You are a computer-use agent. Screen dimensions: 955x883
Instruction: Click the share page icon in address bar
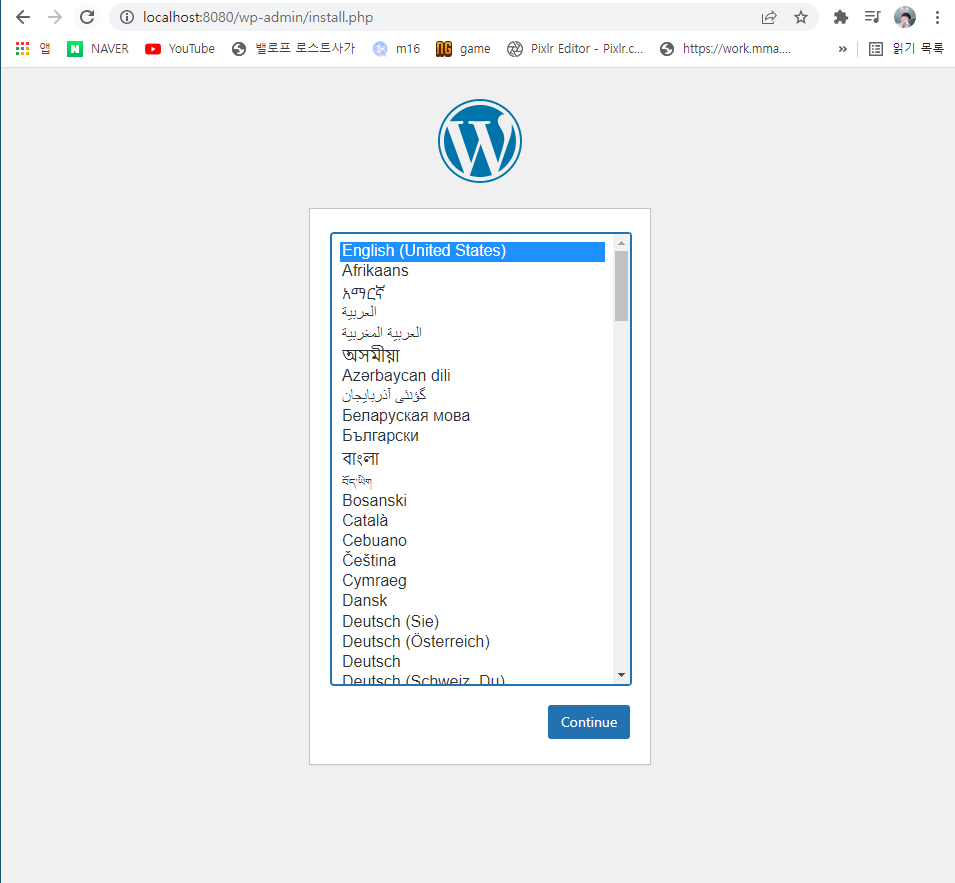(769, 18)
